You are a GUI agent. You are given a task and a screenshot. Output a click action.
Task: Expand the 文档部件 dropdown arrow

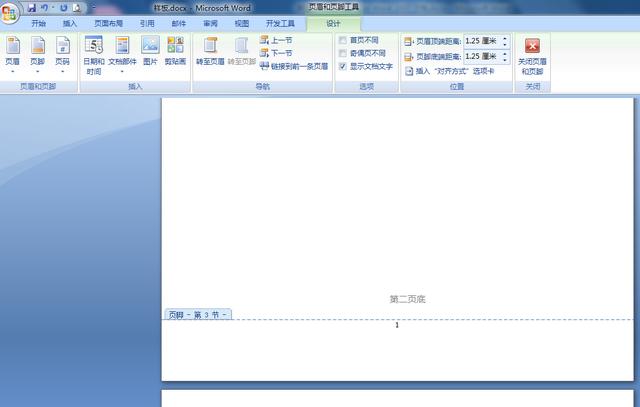click(x=122, y=72)
